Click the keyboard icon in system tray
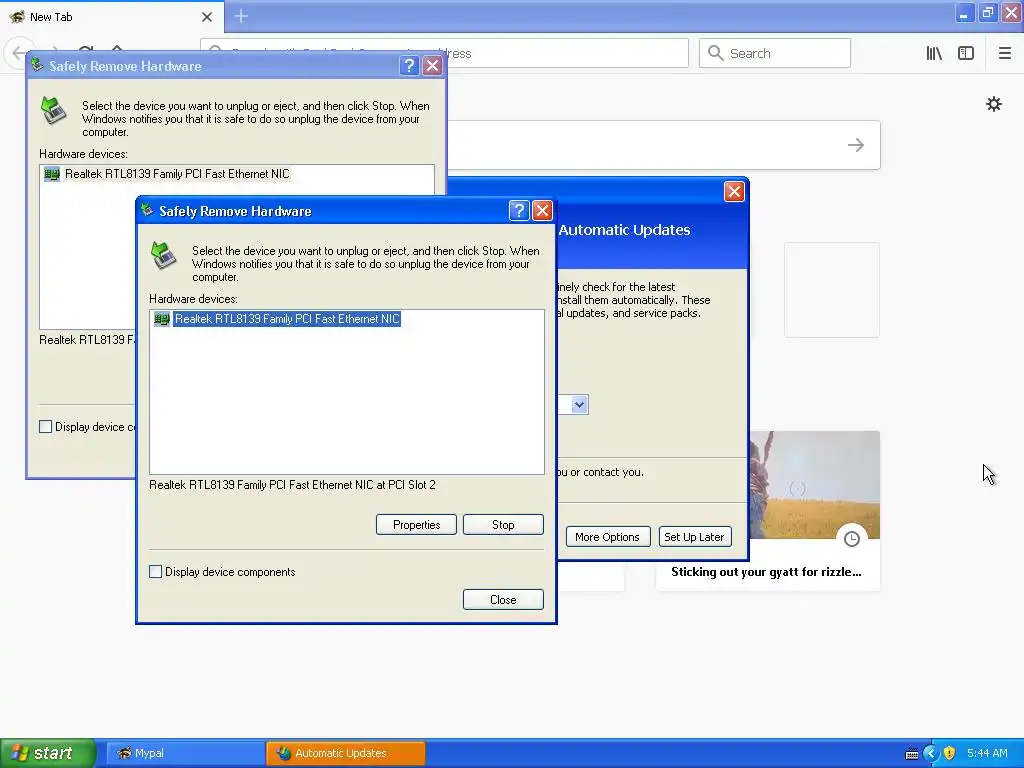This screenshot has width=1024, height=768. 912,754
